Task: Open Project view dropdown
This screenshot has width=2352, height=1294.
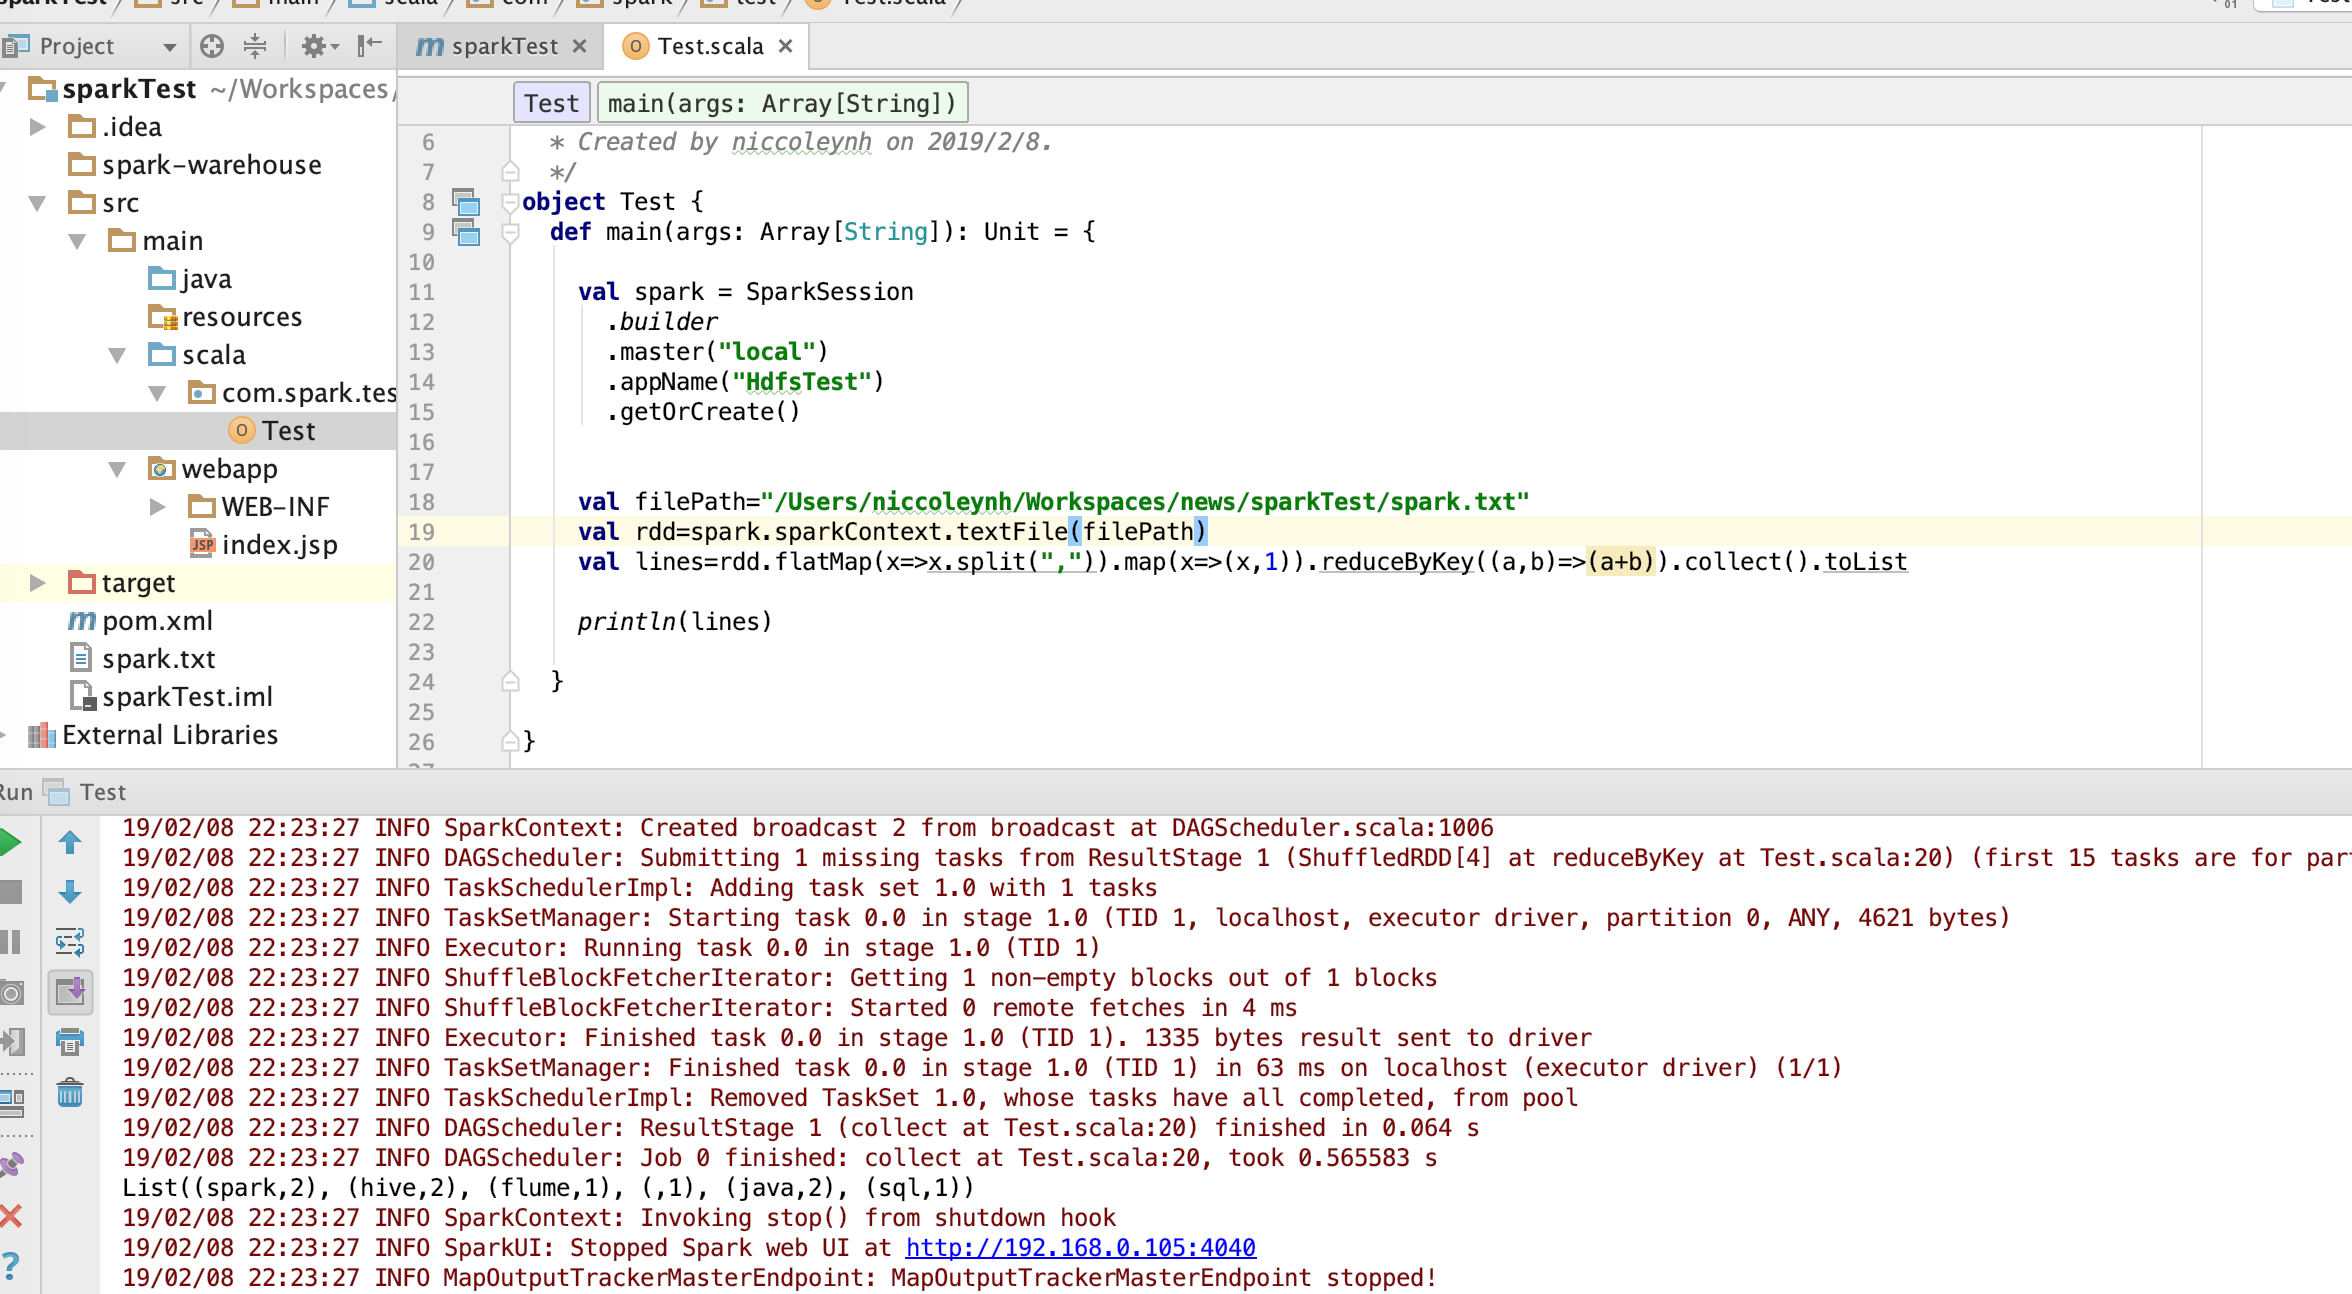Action: point(169,47)
